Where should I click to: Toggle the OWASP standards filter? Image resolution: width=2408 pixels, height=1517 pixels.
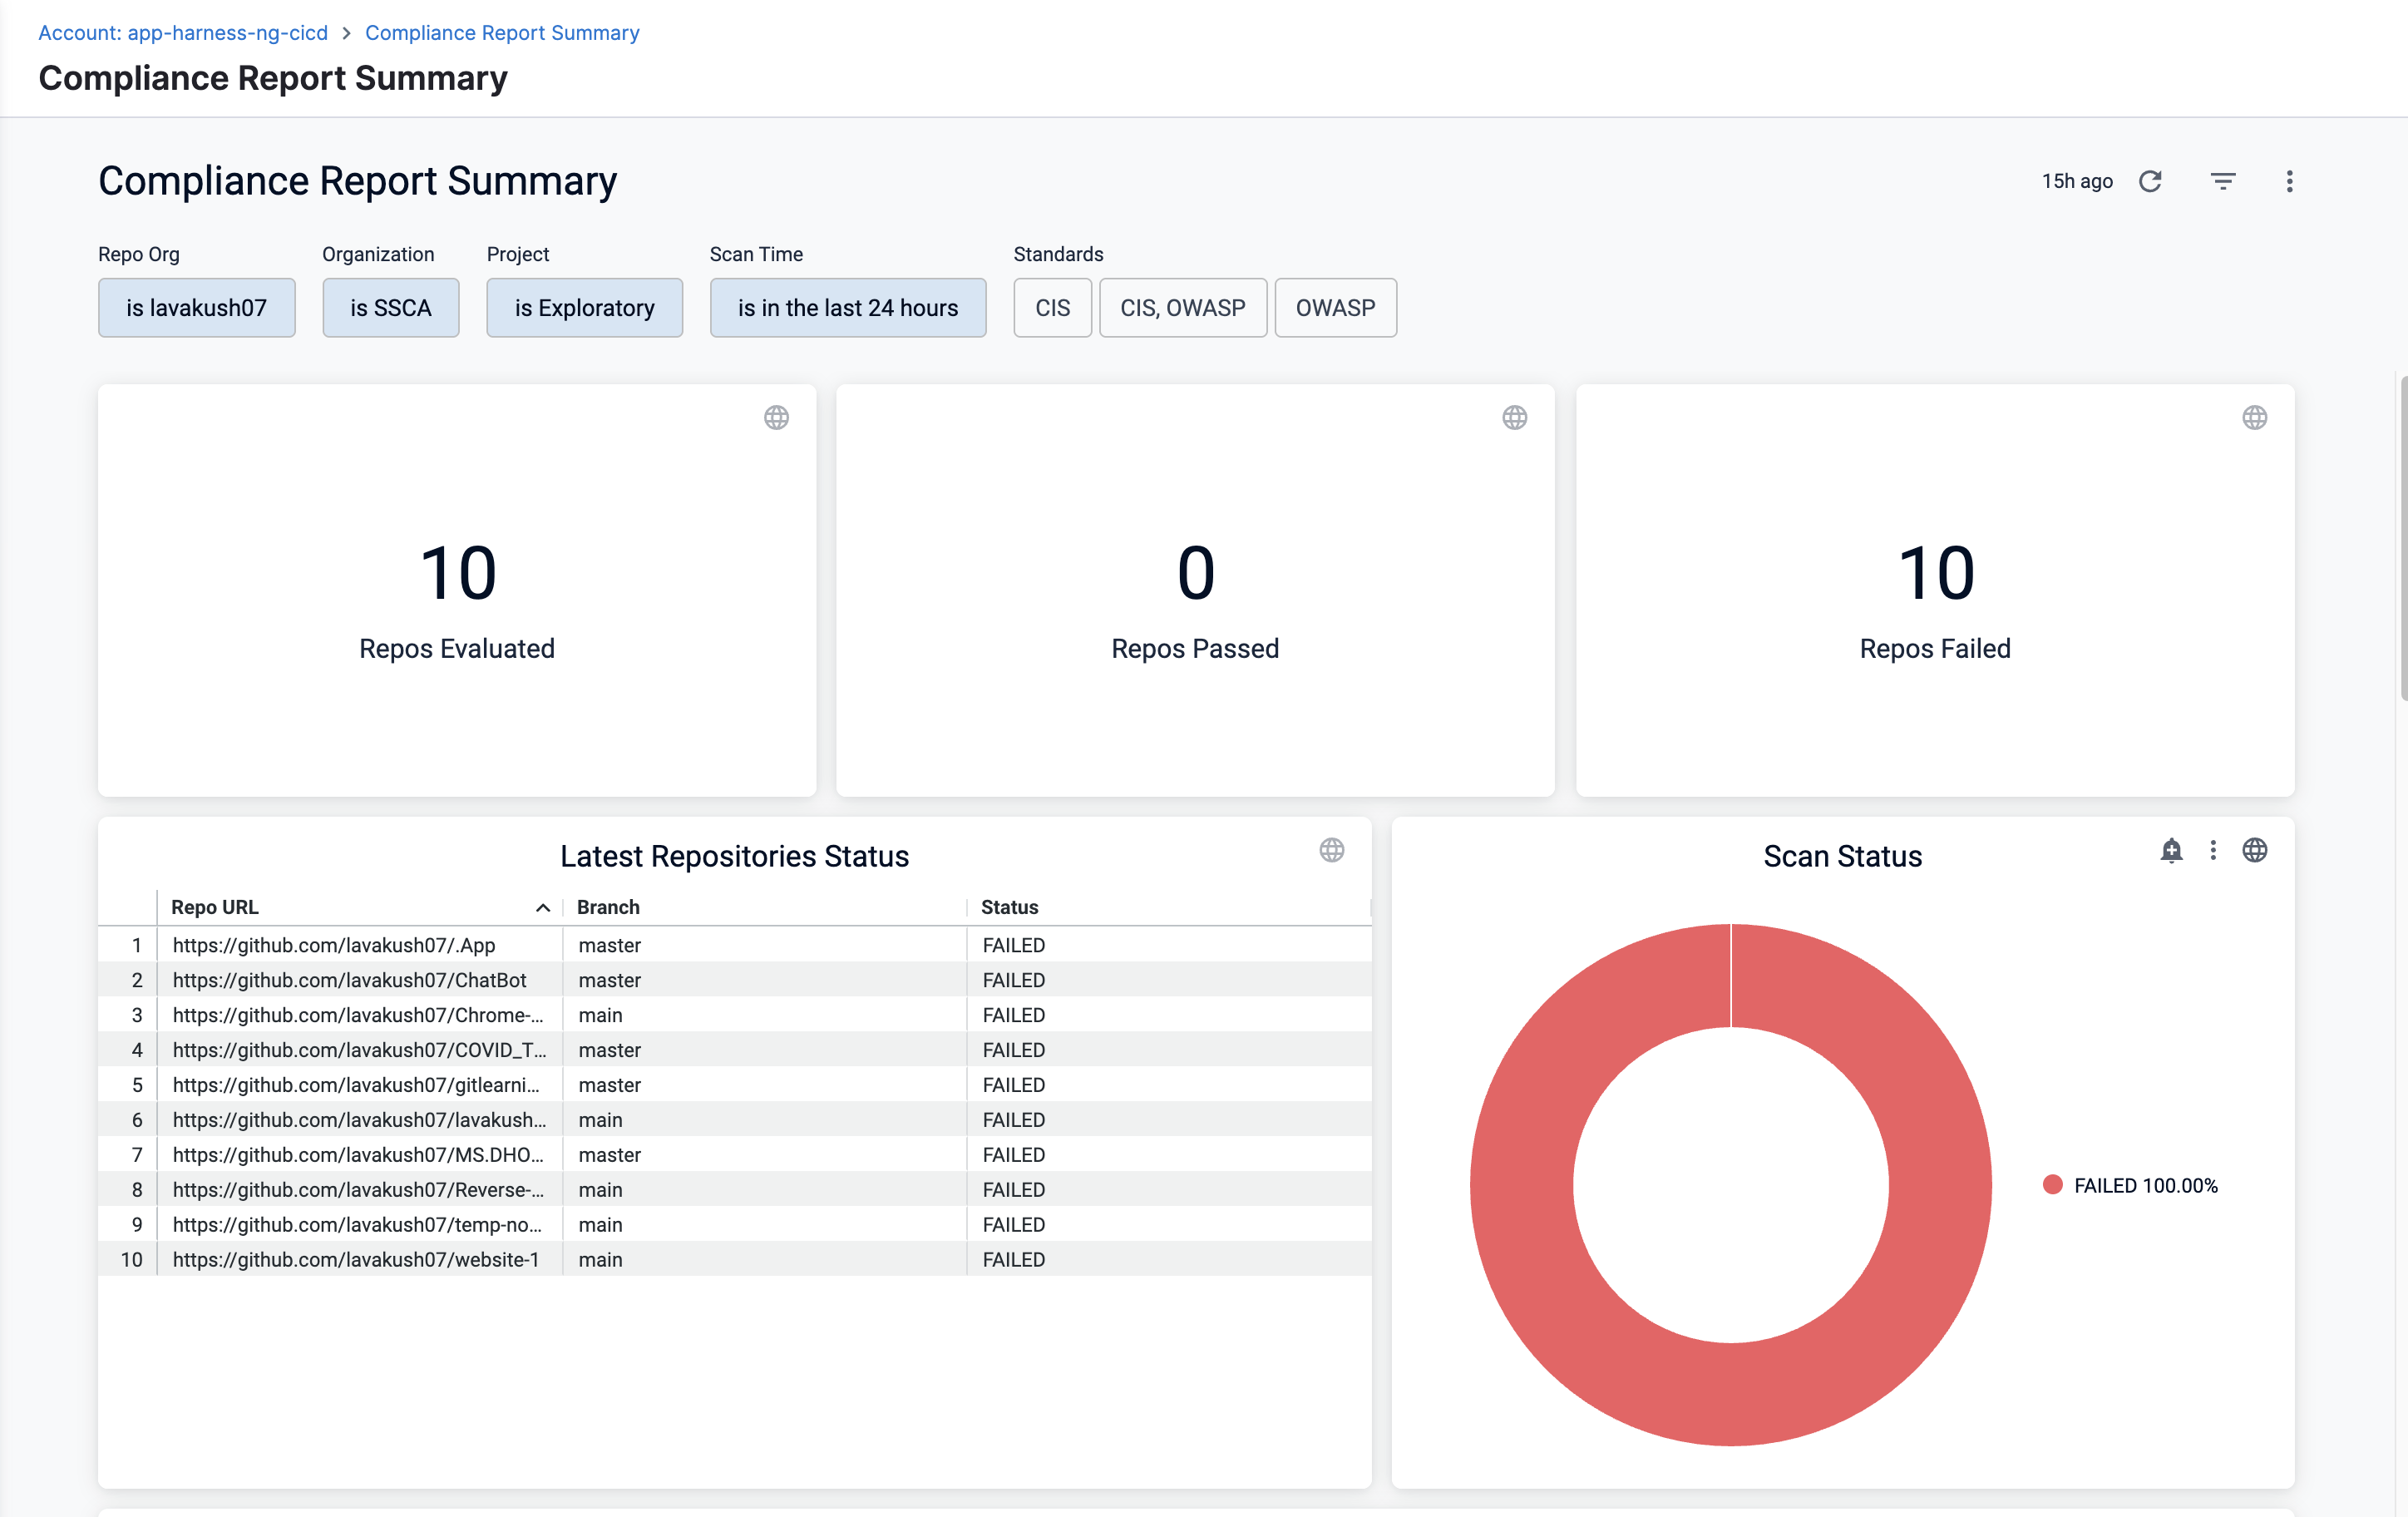pyautogui.click(x=1335, y=308)
